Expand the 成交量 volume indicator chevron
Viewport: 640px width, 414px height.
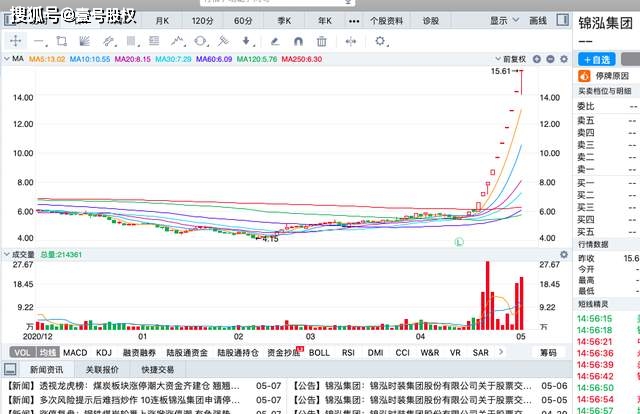tap(7, 254)
